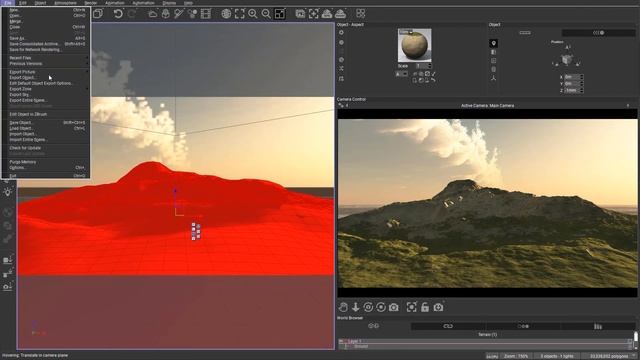This screenshot has width=640, height=360.
Task: Click the position axis cube gizmo
Action: (567, 60)
